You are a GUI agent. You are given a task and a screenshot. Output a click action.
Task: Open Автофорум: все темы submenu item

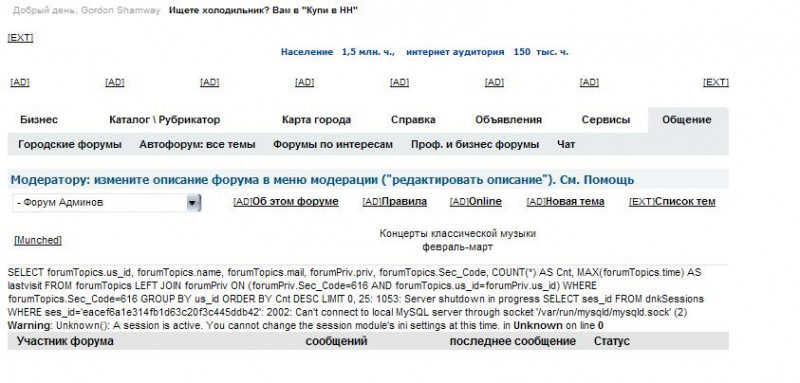[x=197, y=144]
